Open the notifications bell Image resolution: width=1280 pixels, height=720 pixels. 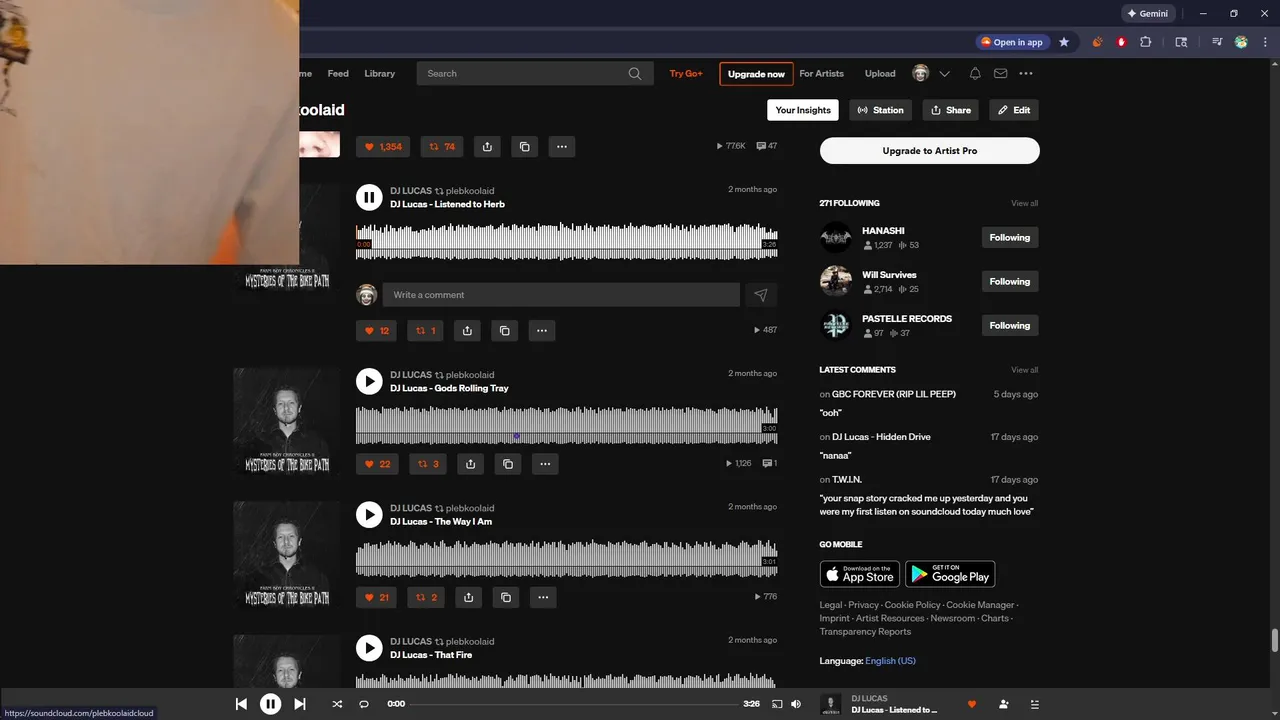click(975, 73)
